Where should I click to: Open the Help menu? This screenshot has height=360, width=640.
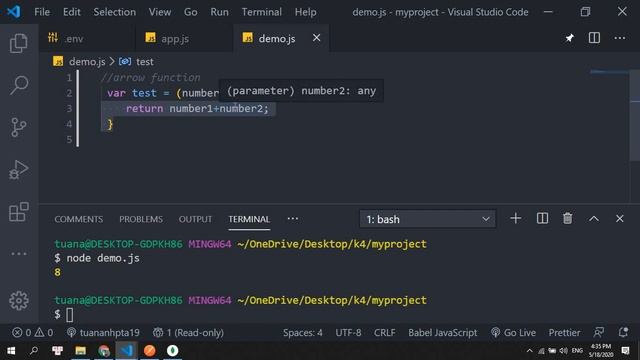pos(305,12)
